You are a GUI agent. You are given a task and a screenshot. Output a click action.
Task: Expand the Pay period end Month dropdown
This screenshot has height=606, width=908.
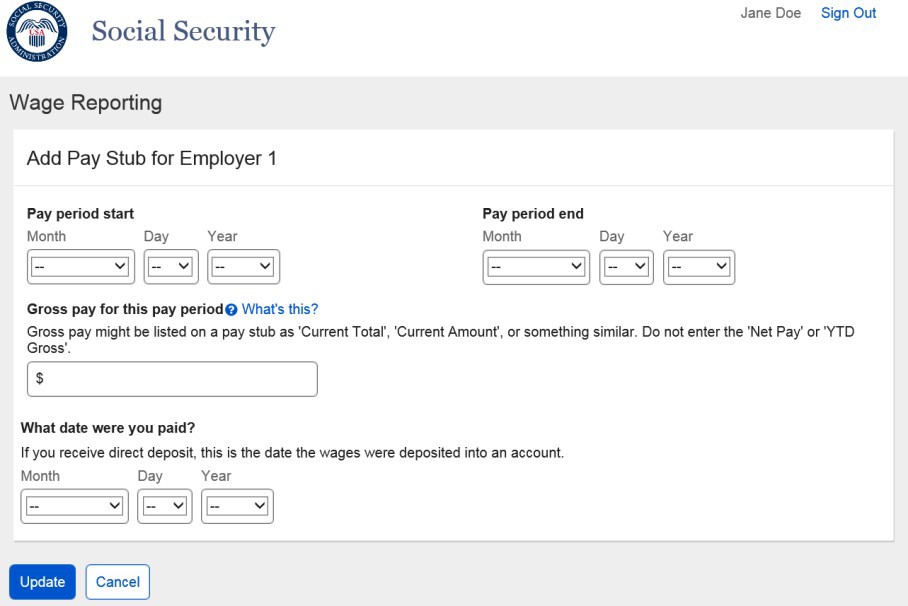coord(536,267)
